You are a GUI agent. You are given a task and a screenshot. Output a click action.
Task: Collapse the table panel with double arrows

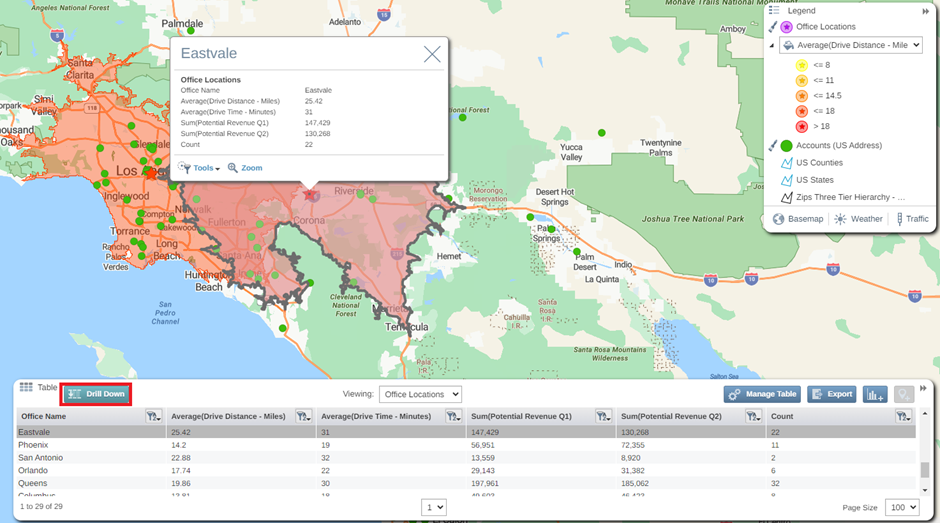coord(924,388)
